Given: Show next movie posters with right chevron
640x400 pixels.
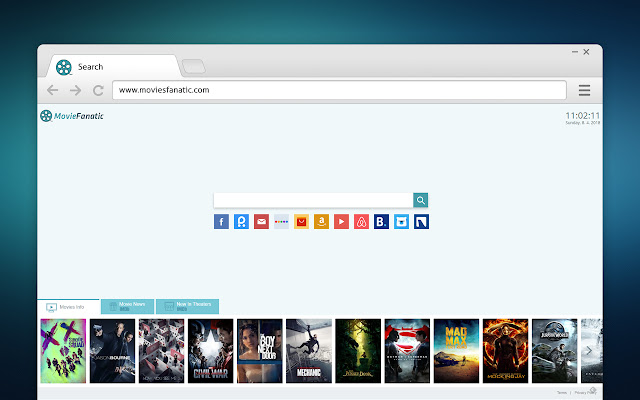Looking at the screenshot, I should coord(589,351).
